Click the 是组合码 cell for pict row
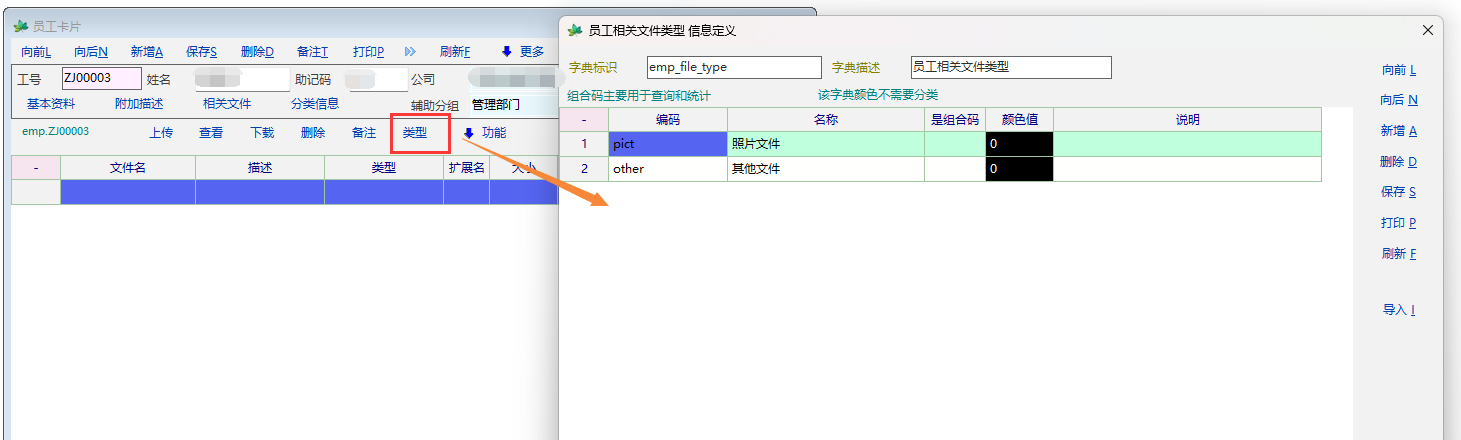 pos(954,144)
